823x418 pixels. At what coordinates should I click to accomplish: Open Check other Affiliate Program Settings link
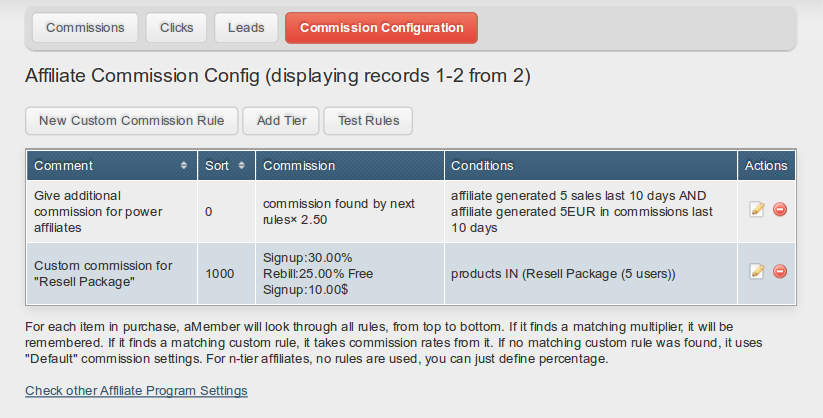(x=136, y=390)
